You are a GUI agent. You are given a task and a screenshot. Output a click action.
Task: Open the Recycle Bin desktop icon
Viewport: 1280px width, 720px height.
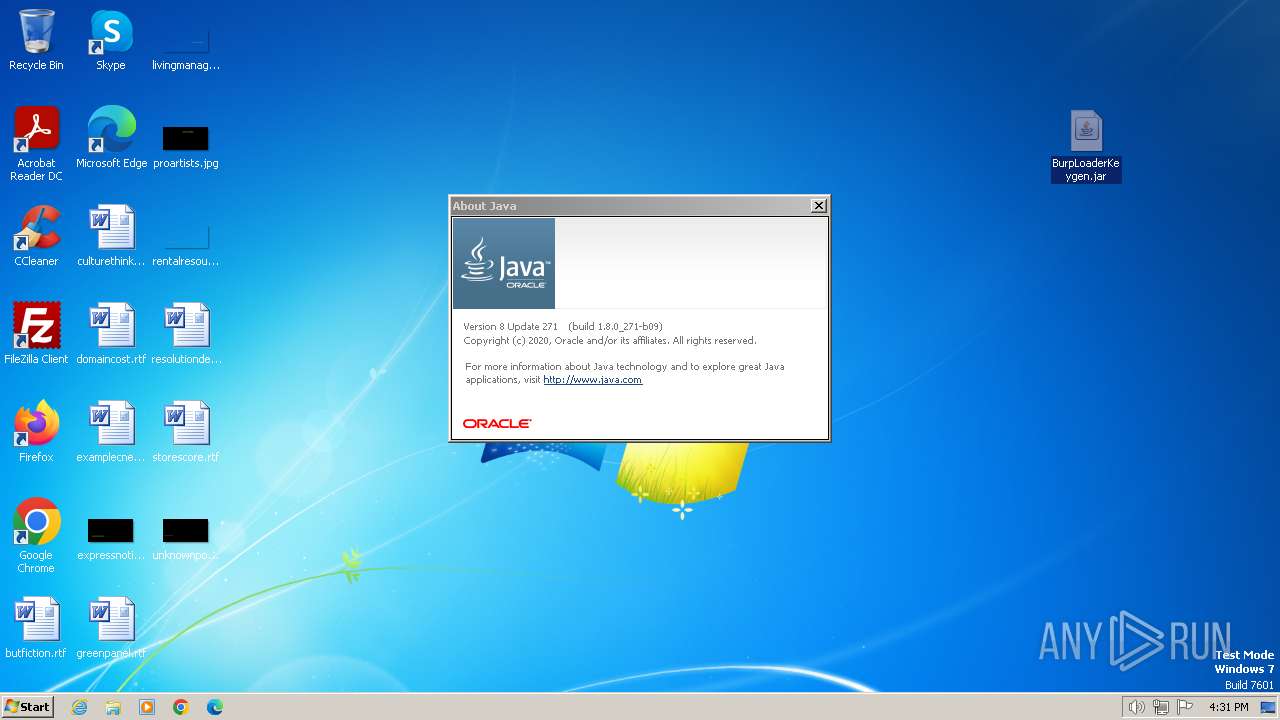(x=36, y=40)
